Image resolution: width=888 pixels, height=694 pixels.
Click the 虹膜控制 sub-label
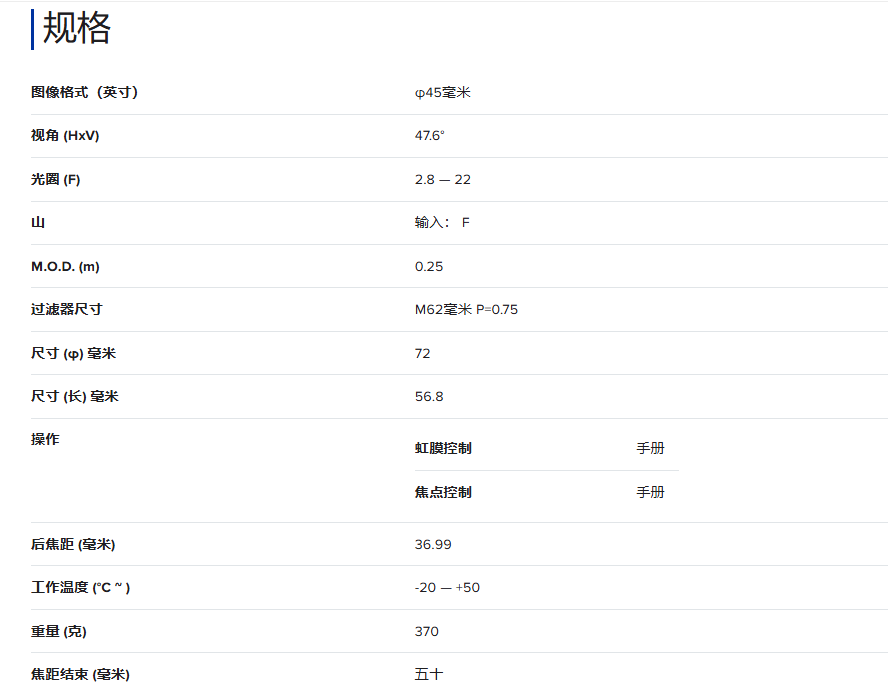(x=443, y=448)
